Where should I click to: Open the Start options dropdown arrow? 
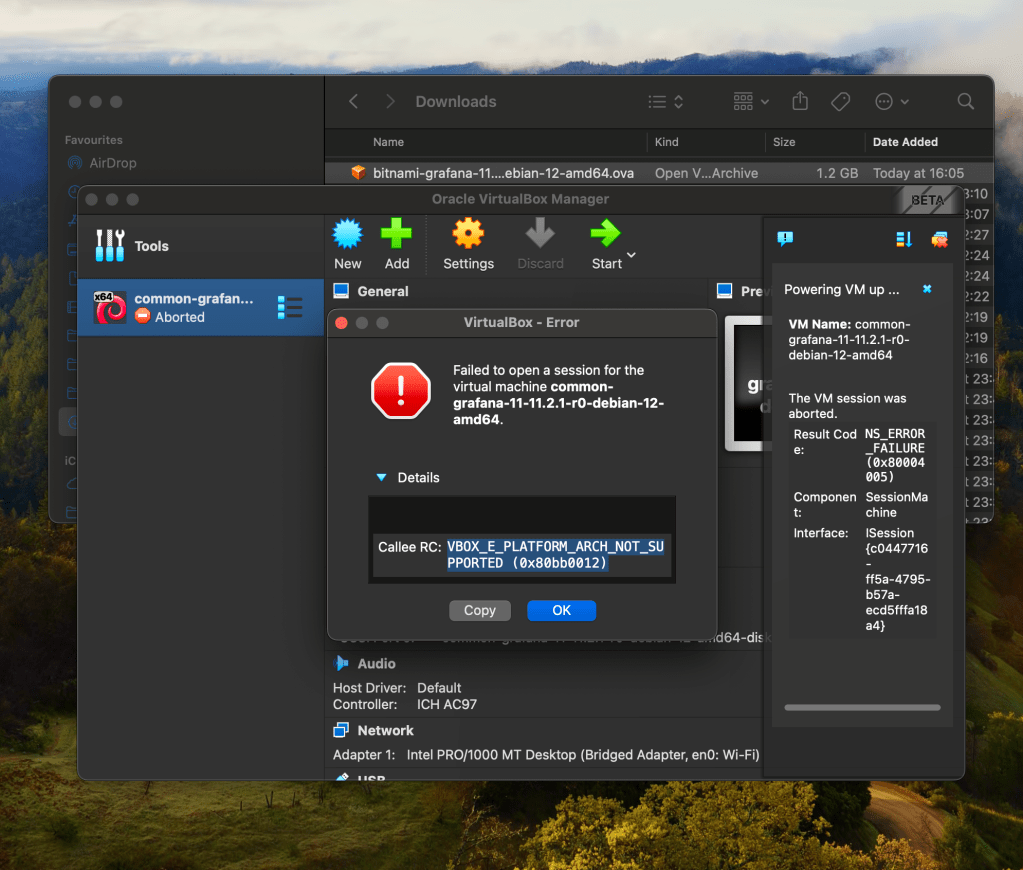tap(632, 255)
